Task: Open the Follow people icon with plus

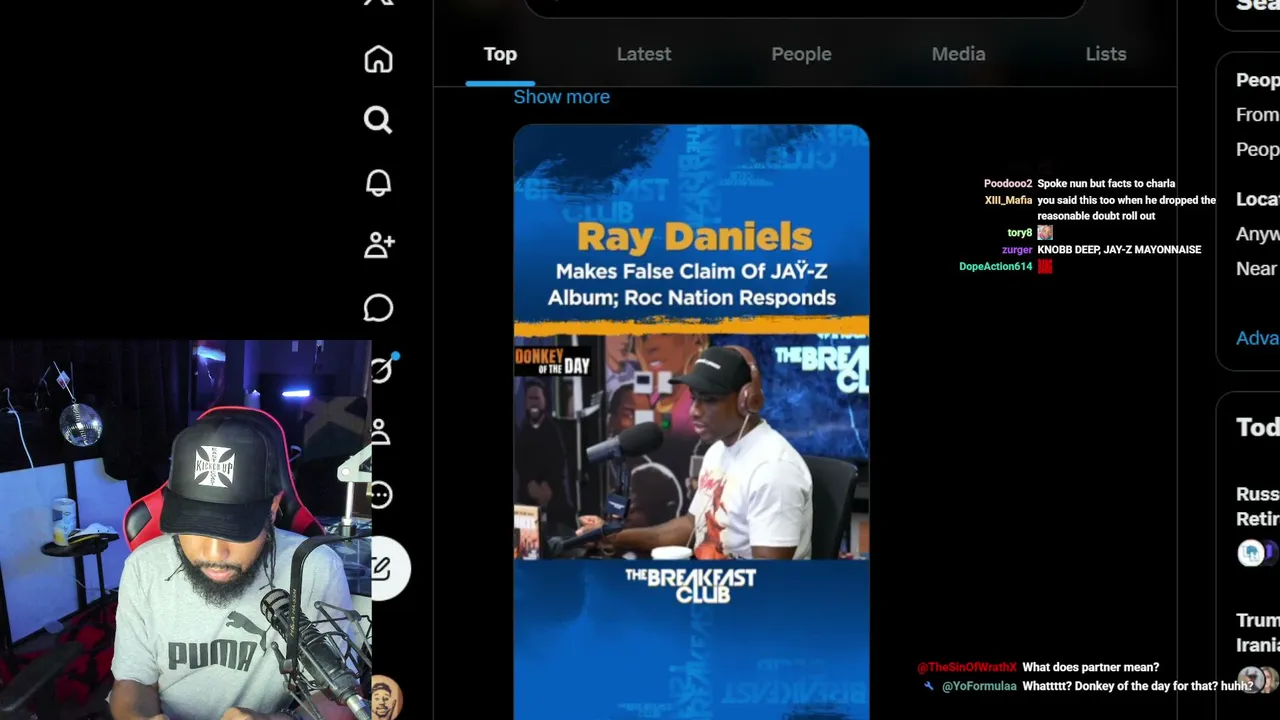Action: pos(379,245)
